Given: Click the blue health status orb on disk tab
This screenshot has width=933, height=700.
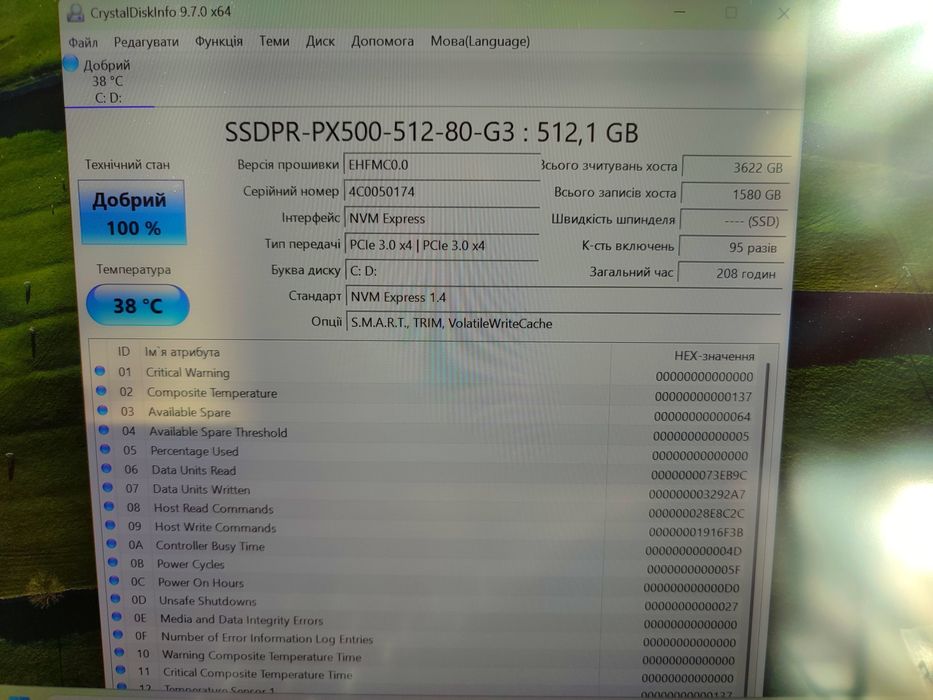Looking at the screenshot, I should point(71,63).
